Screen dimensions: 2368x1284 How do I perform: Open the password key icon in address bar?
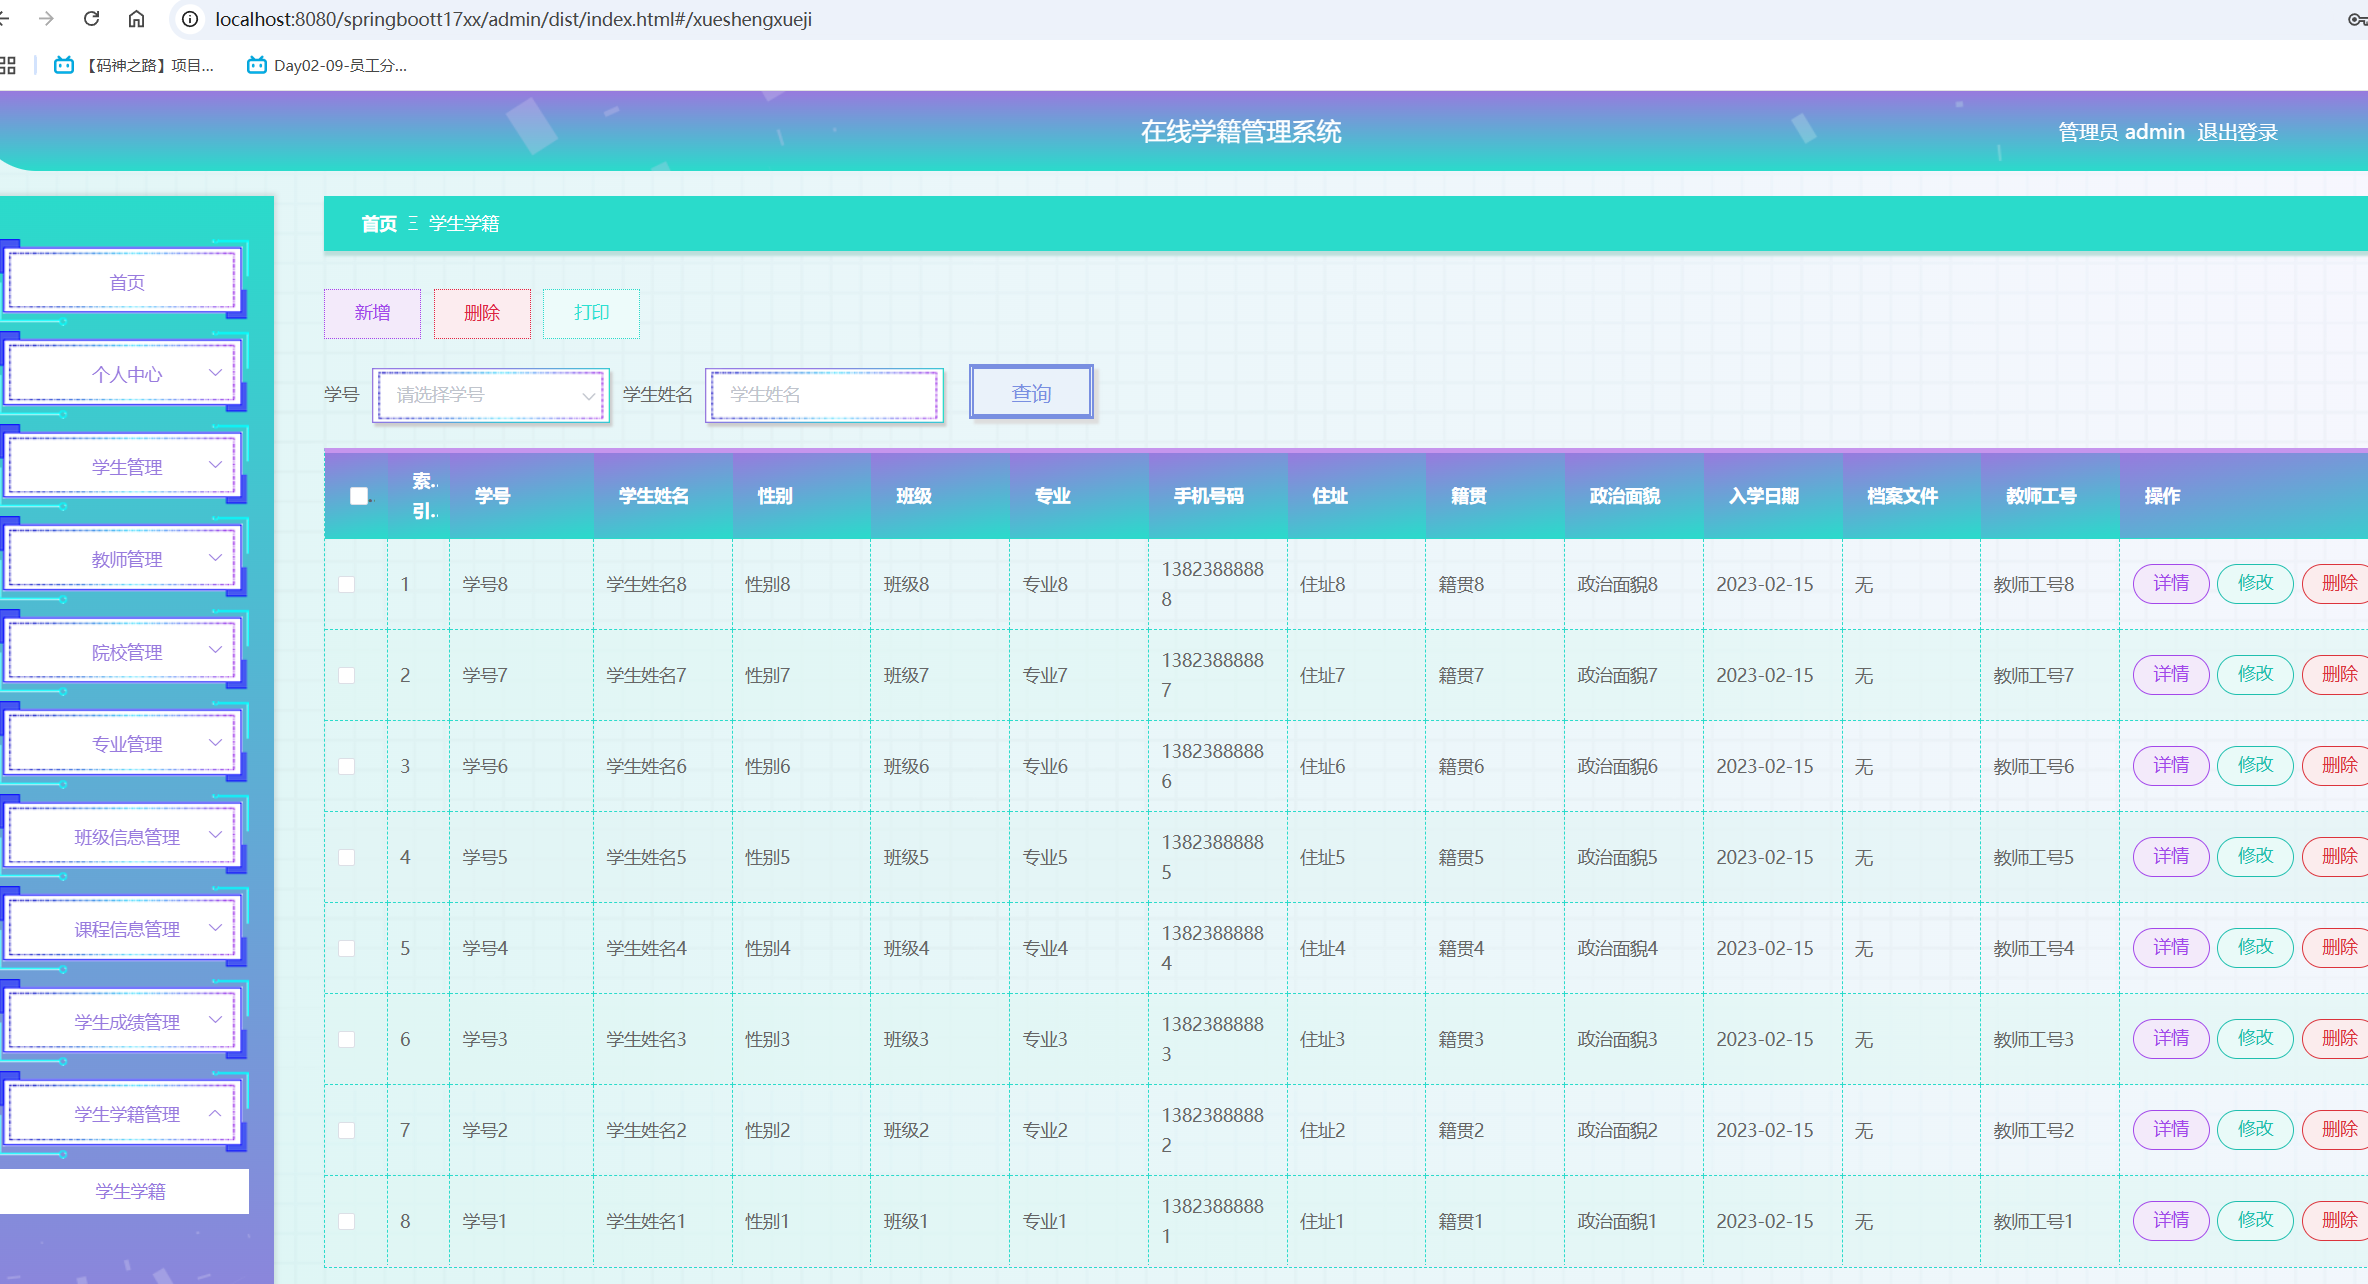2356,19
